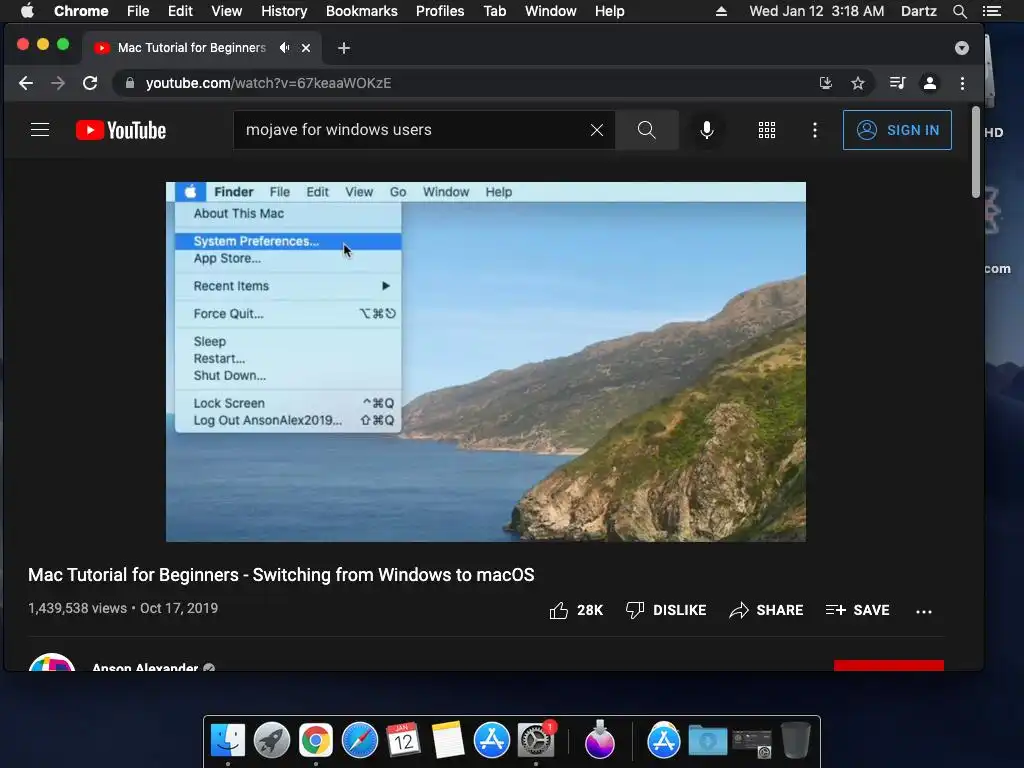
Task: Open a new tab with plus button
Action: [344, 48]
